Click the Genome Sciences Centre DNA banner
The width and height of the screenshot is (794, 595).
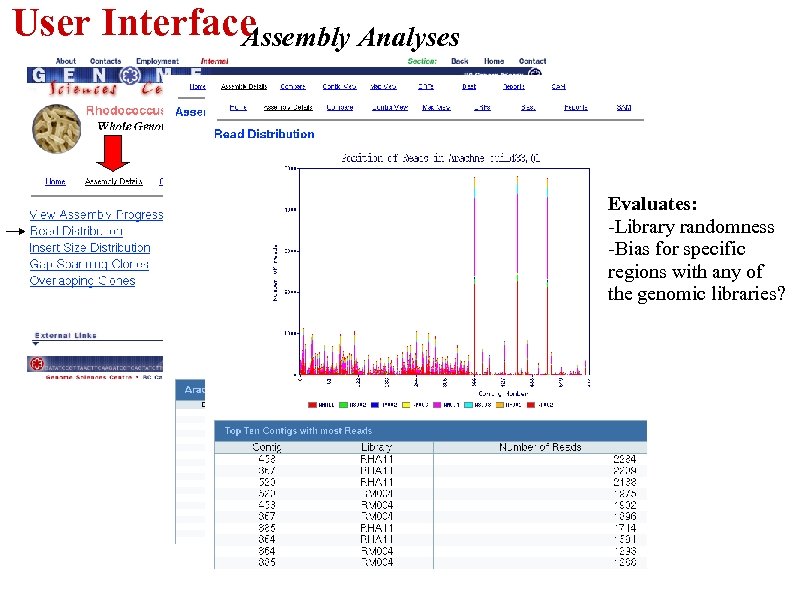(95, 364)
